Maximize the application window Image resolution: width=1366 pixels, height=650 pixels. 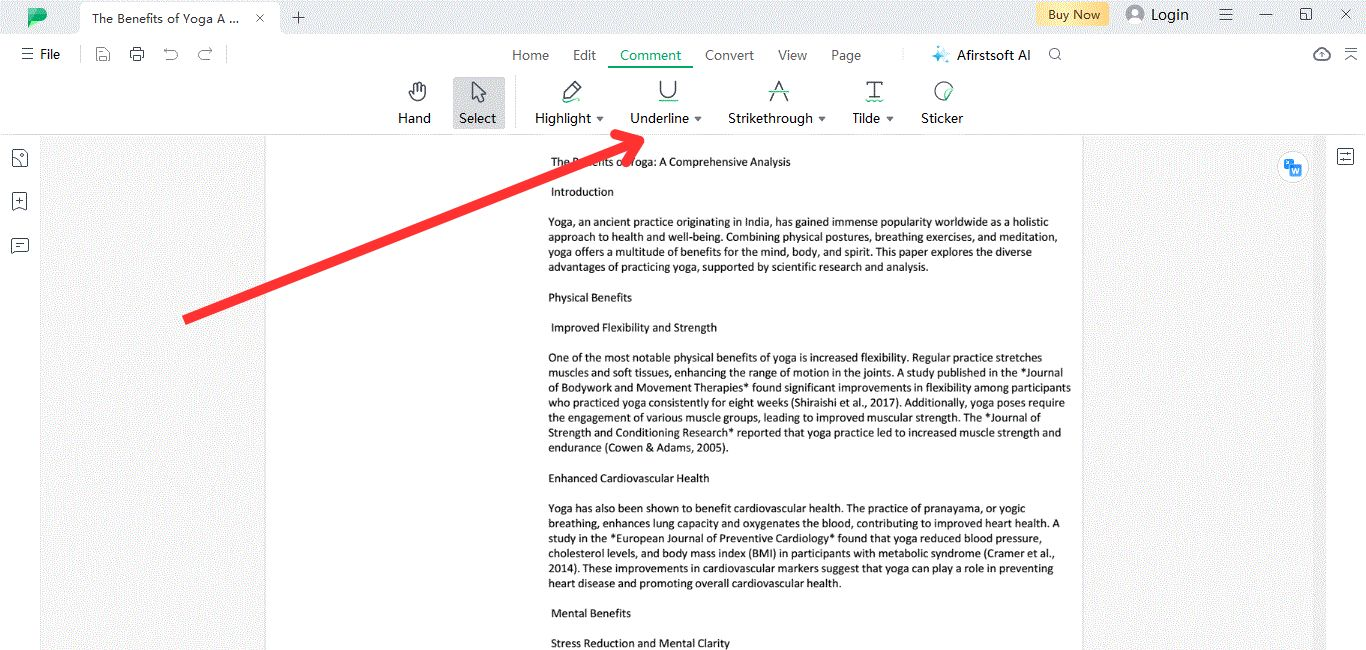coord(1306,14)
